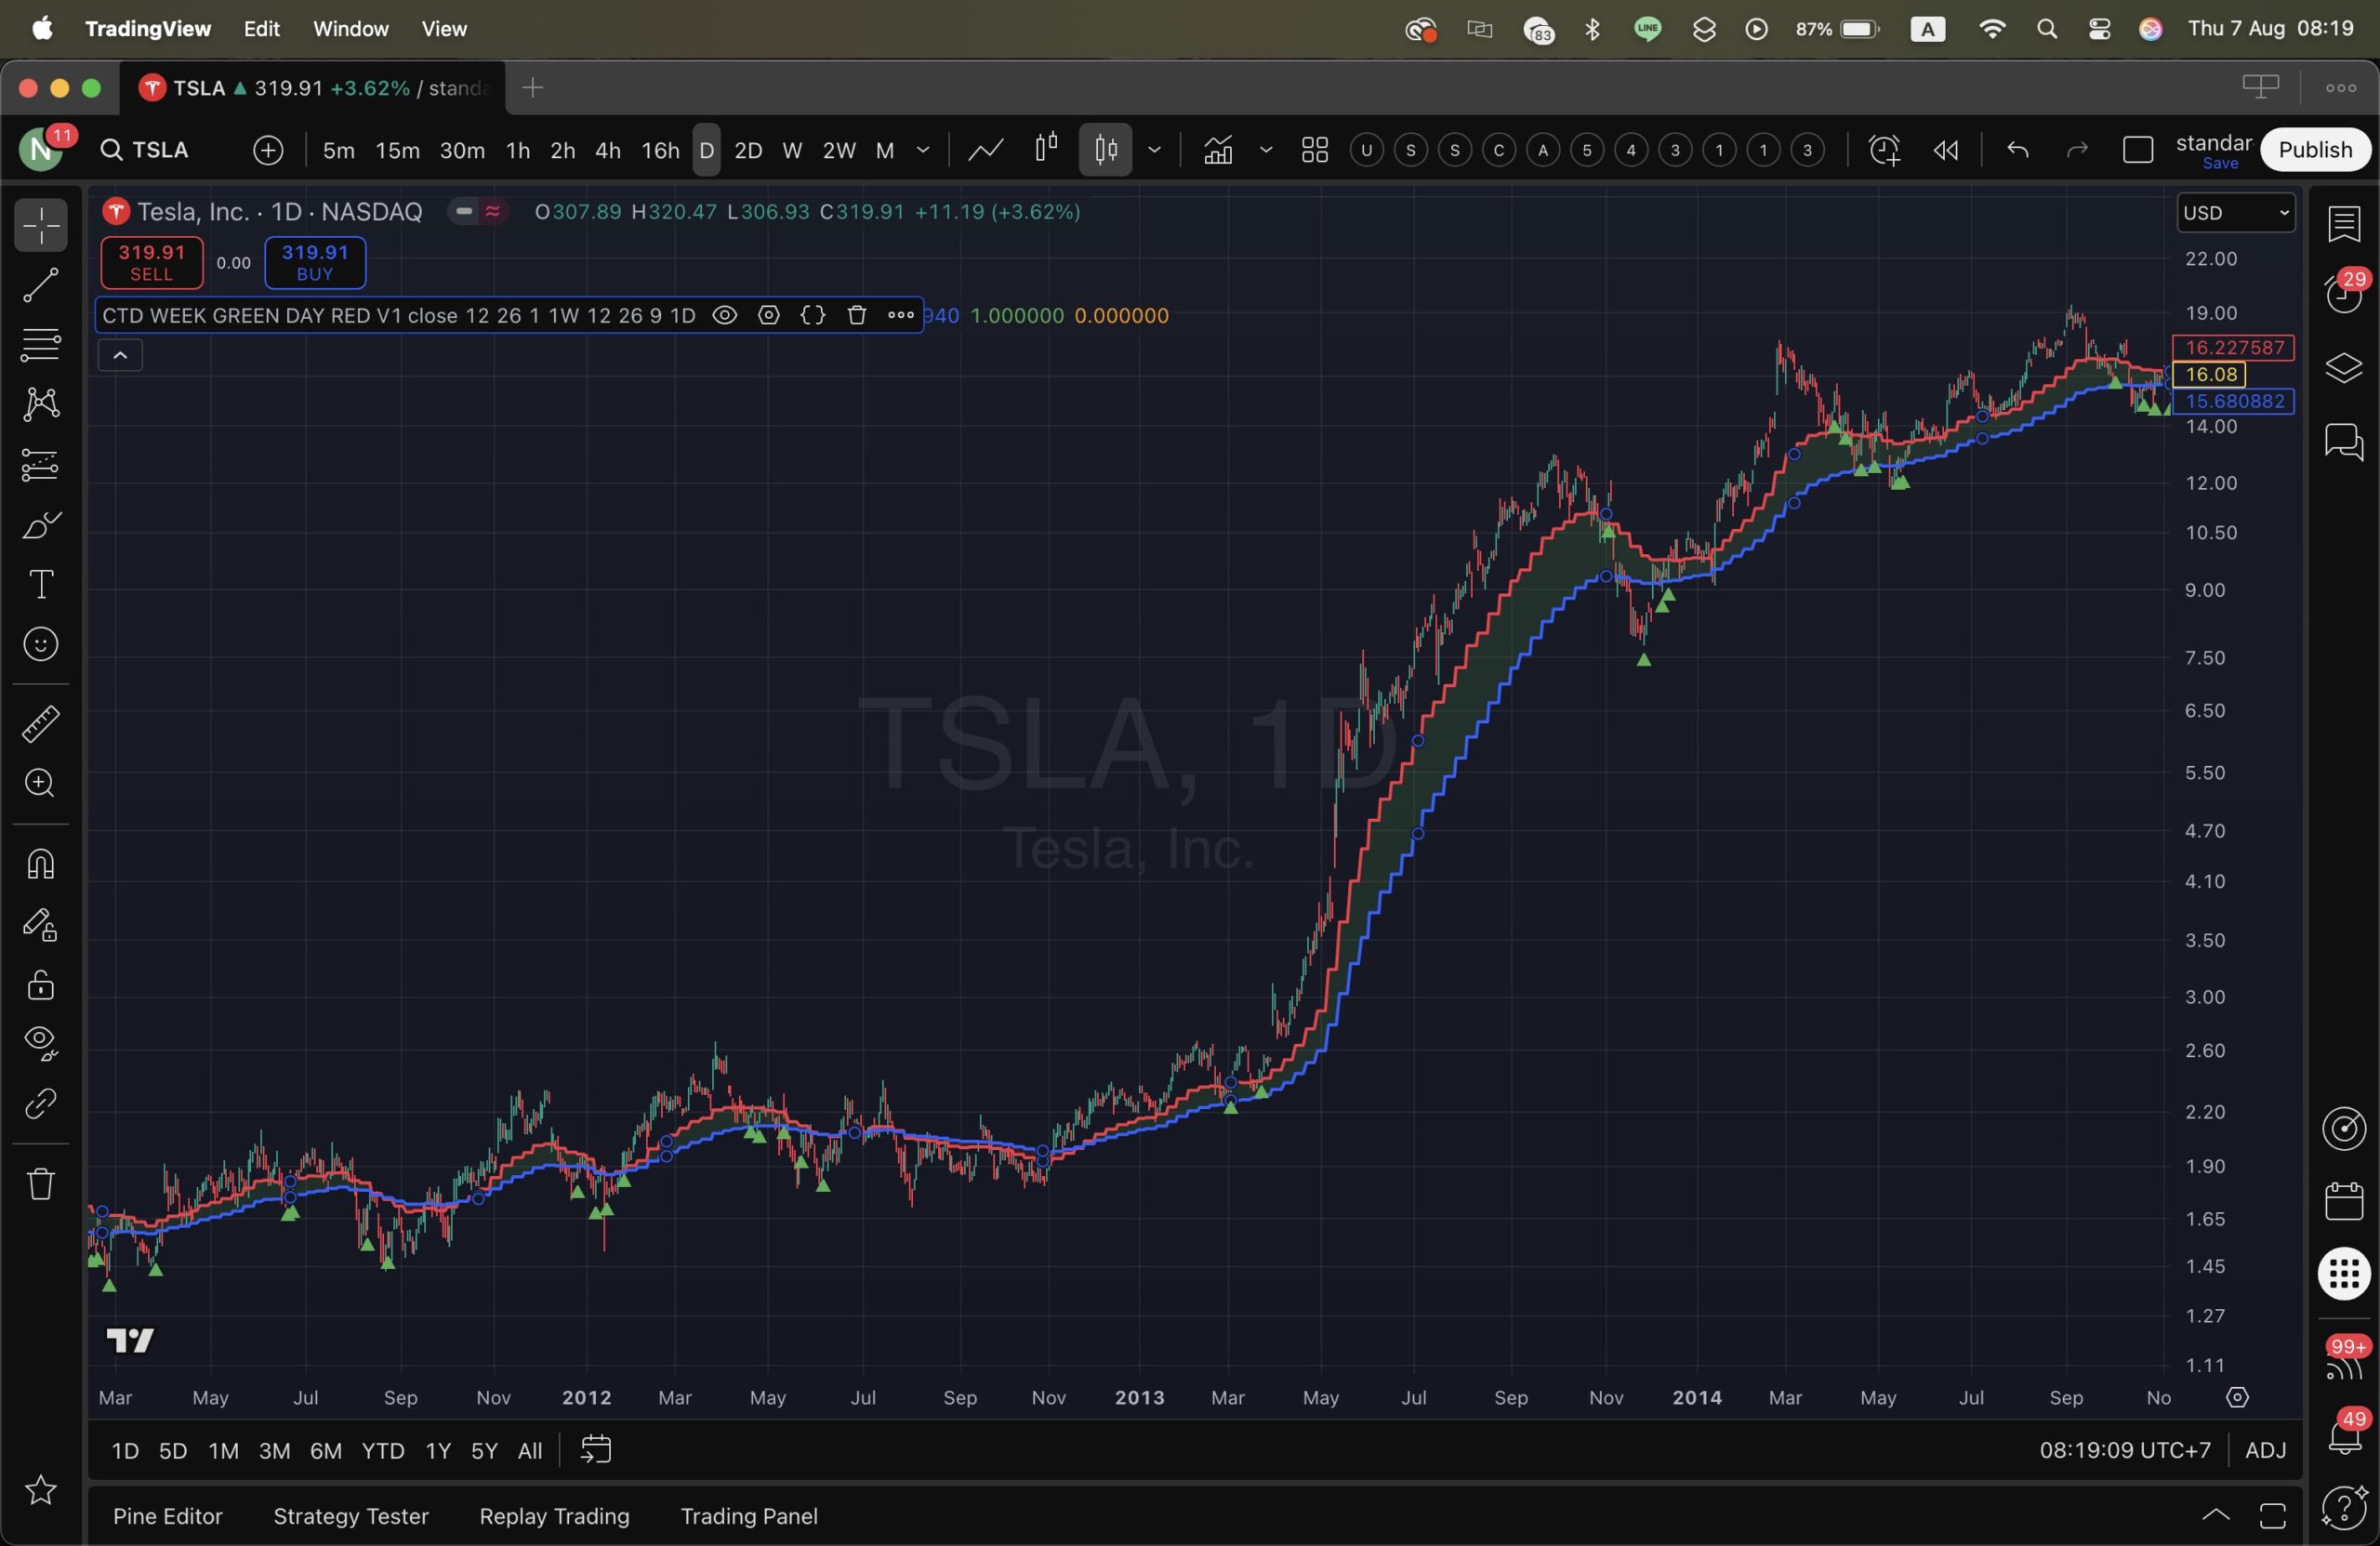Viewport: 2380px width, 1546px height.
Task: Click the 319.91 BUY button
Action: pyautogui.click(x=314, y=262)
